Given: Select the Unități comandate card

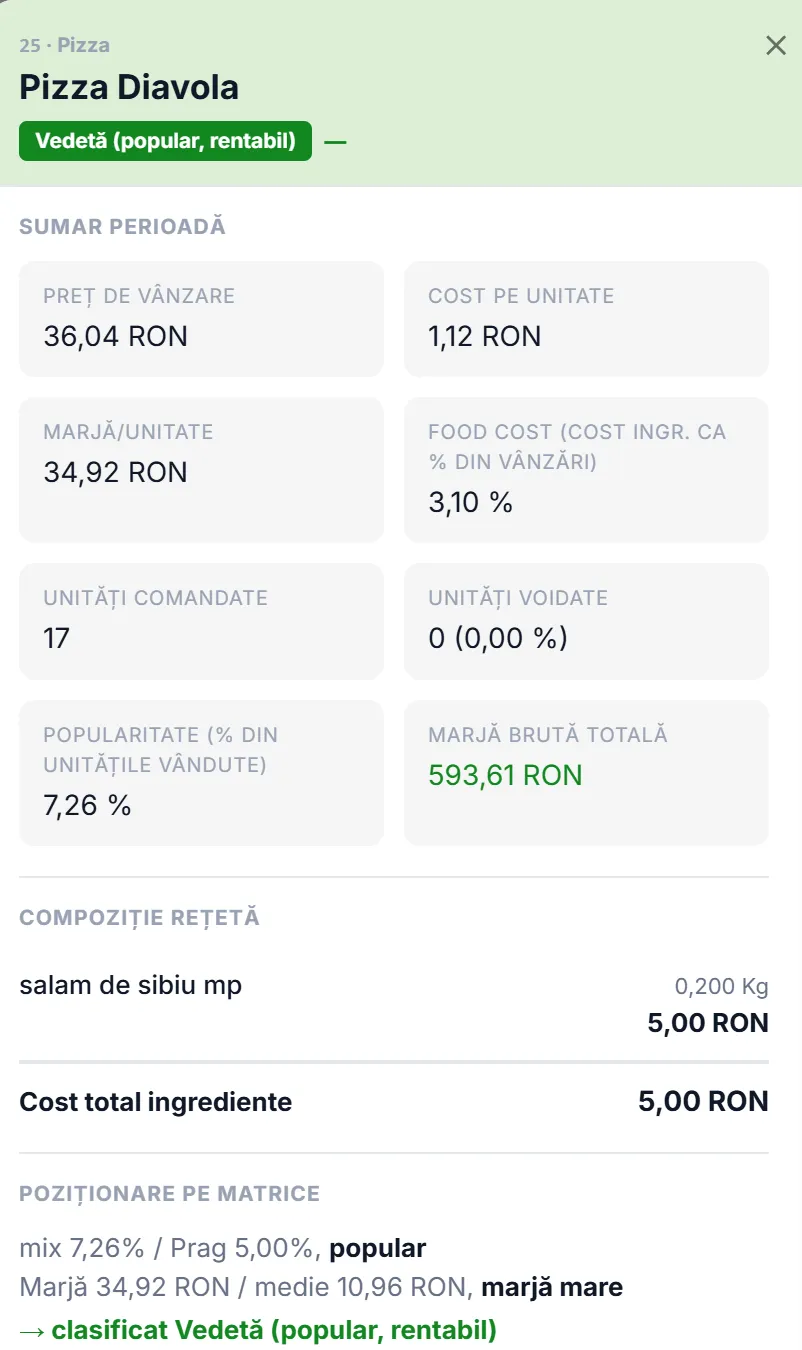Looking at the screenshot, I should 201,621.
